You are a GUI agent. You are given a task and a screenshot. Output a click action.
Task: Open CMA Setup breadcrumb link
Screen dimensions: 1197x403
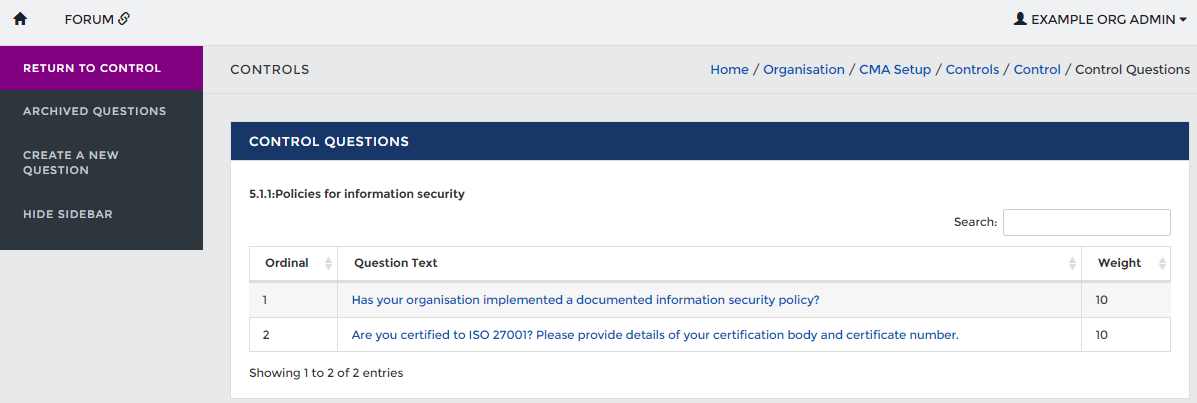(x=894, y=70)
